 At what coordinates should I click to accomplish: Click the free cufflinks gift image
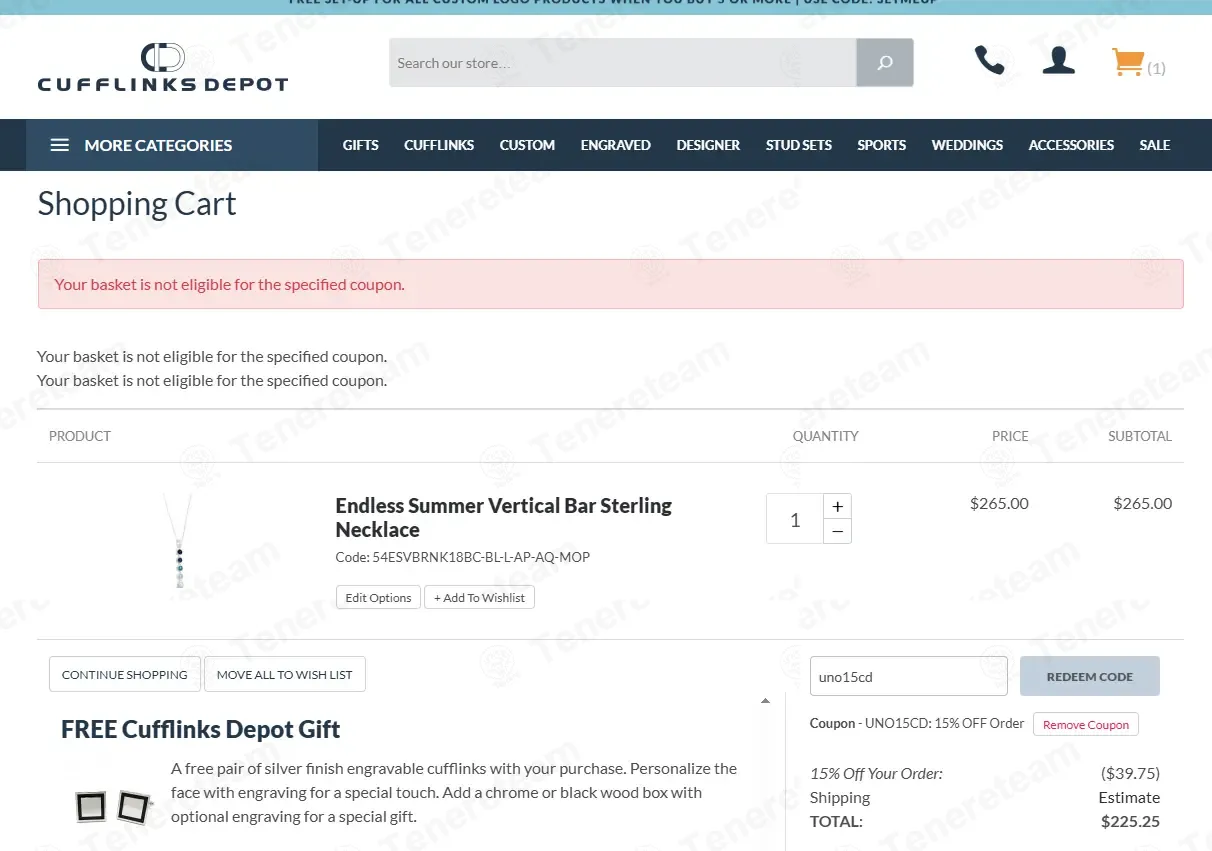[114, 806]
